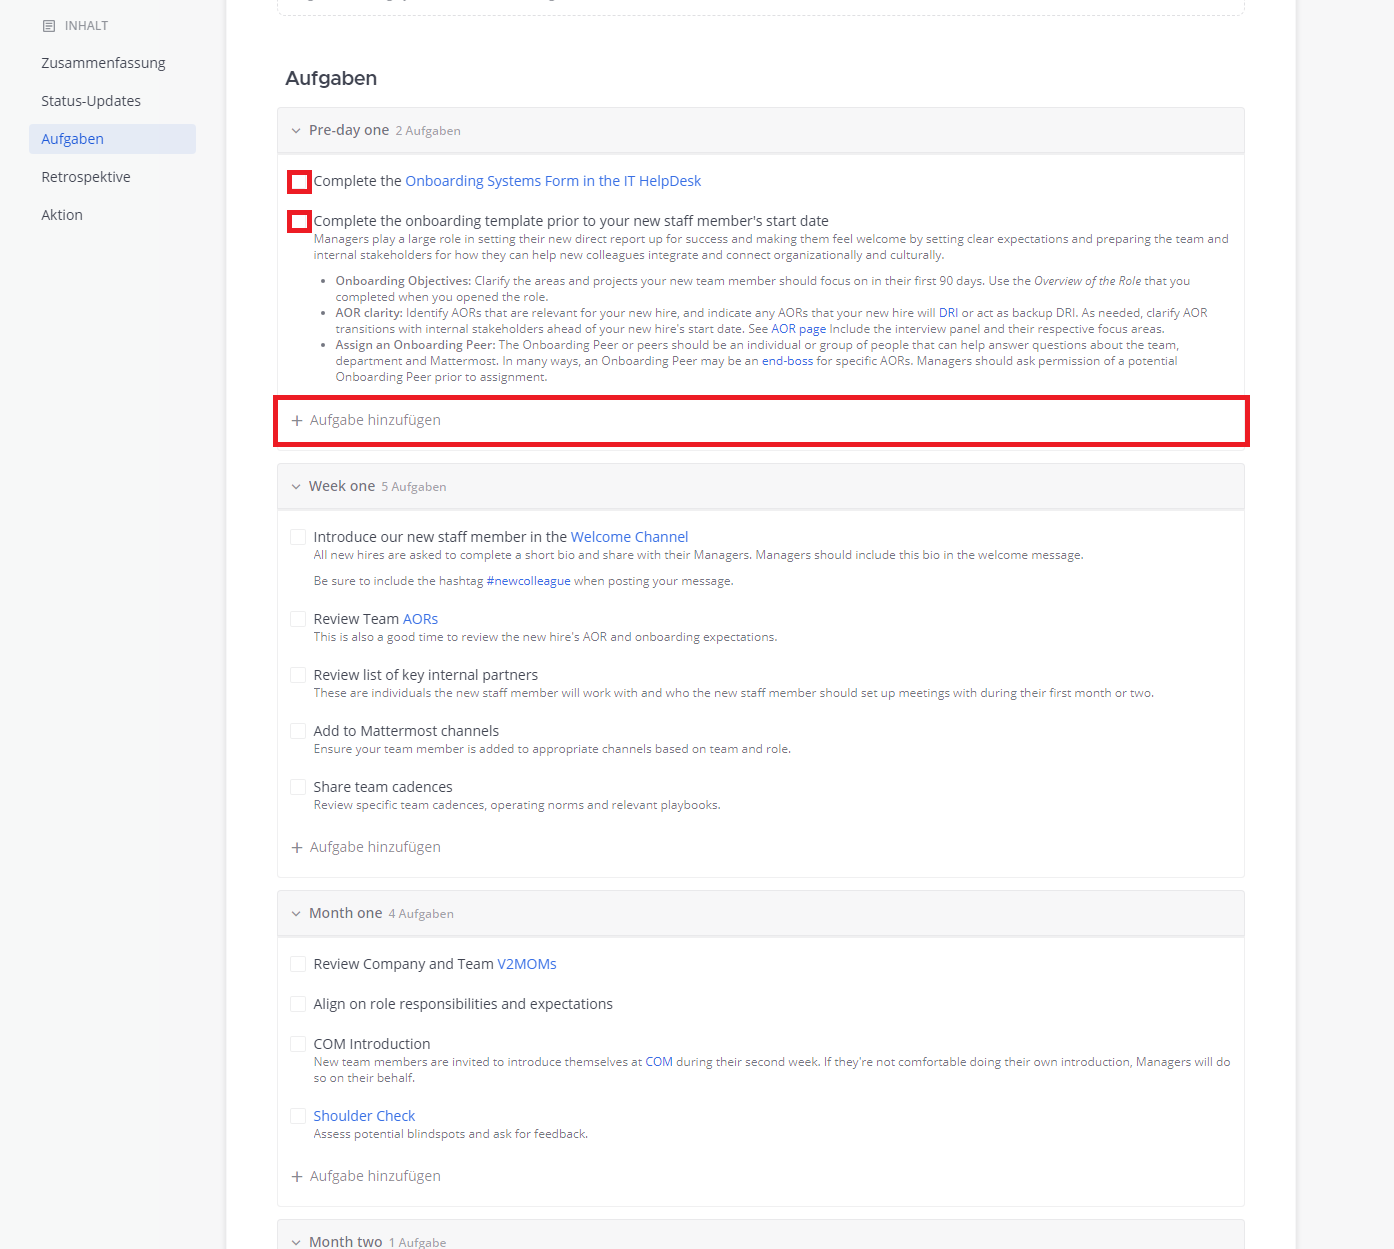Collapse the Month one section
The height and width of the screenshot is (1249, 1394).
click(296, 914)
